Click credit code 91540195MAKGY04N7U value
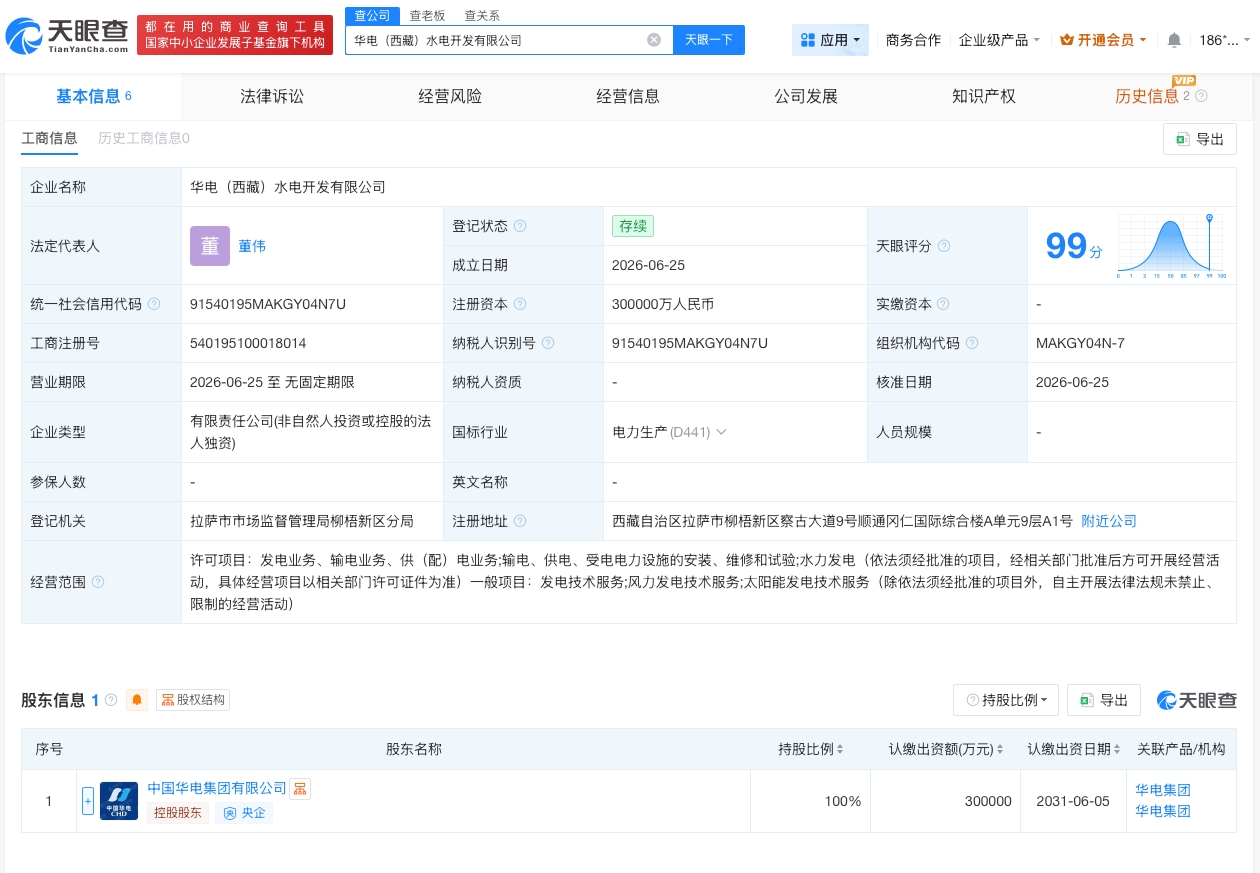Image resolution: width=1260 pixels, height=873 pixels. [268, 304]
